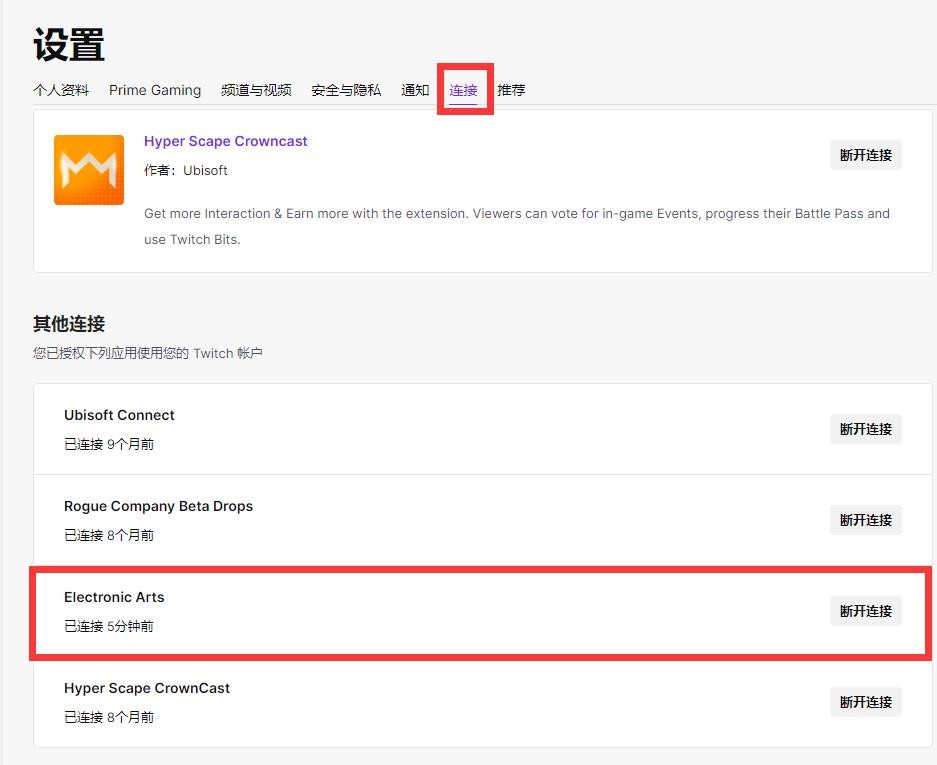This screenshot has height=765, width=937.
Task: Go to the 频道与视频 tab
Action: pyautogui.click(x=256, y=90)
